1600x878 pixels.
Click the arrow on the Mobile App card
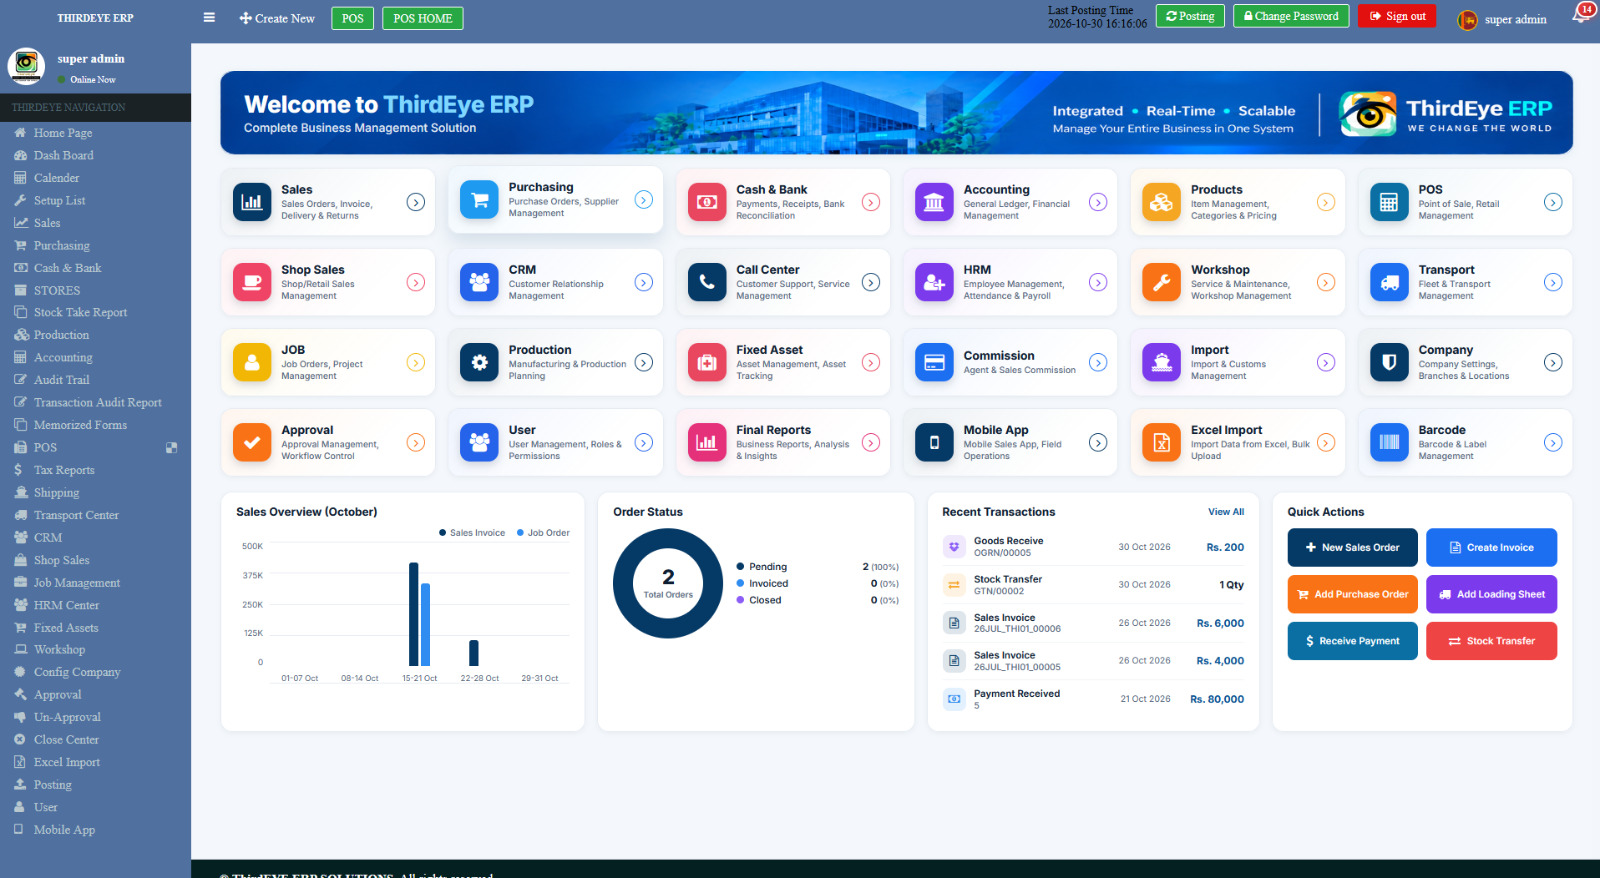[1098, 442]
